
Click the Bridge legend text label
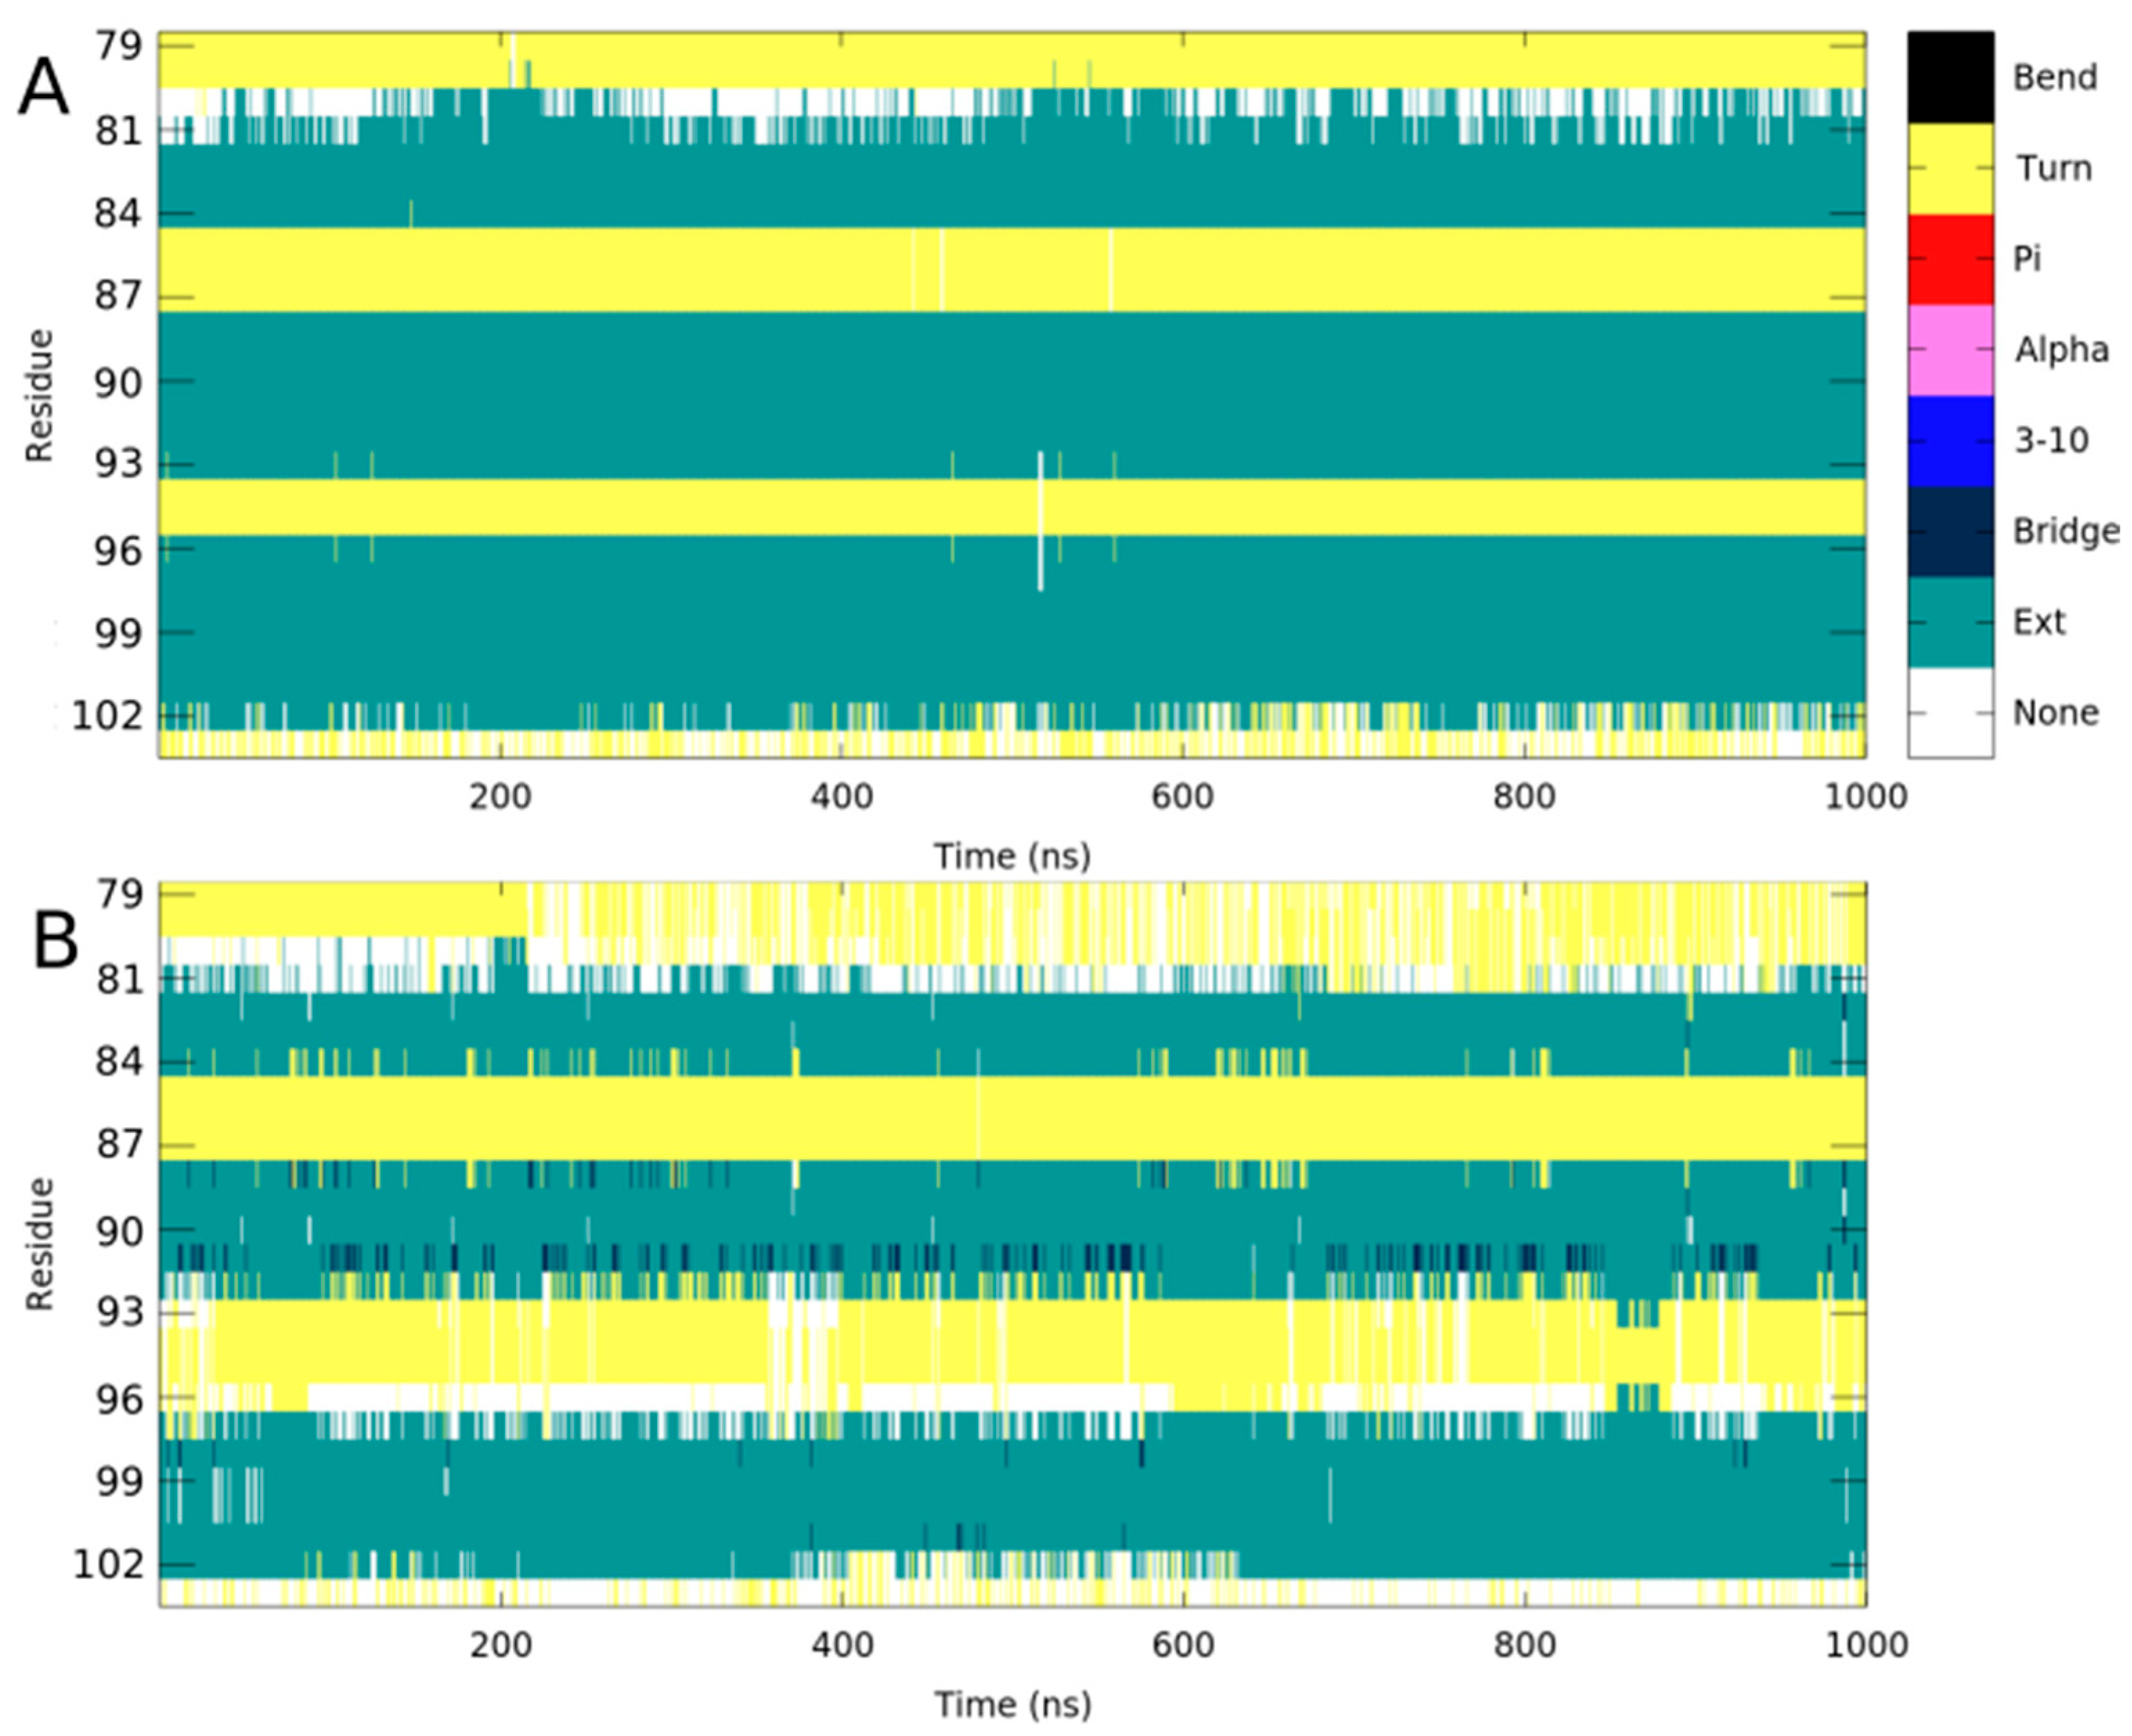[x=2066, y=531]
